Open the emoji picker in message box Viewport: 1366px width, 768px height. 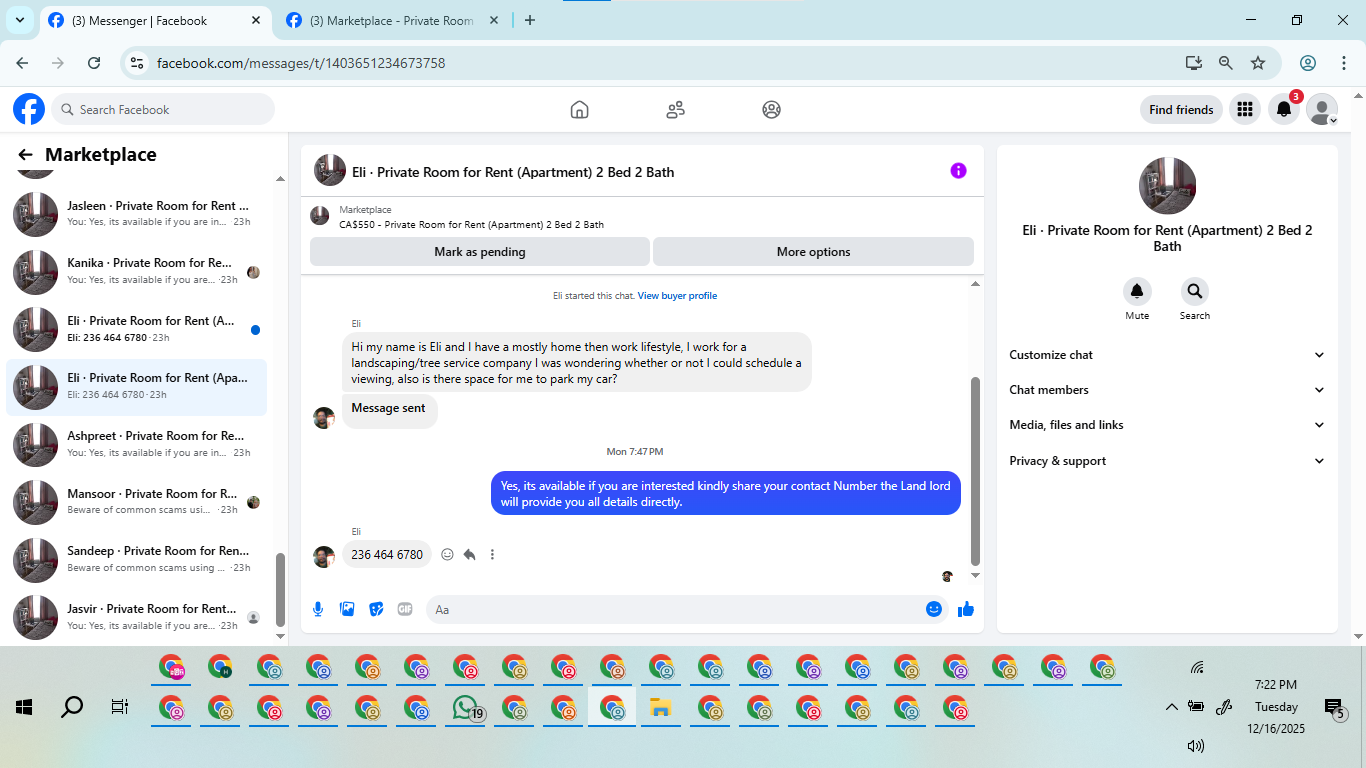pos(934,609)
